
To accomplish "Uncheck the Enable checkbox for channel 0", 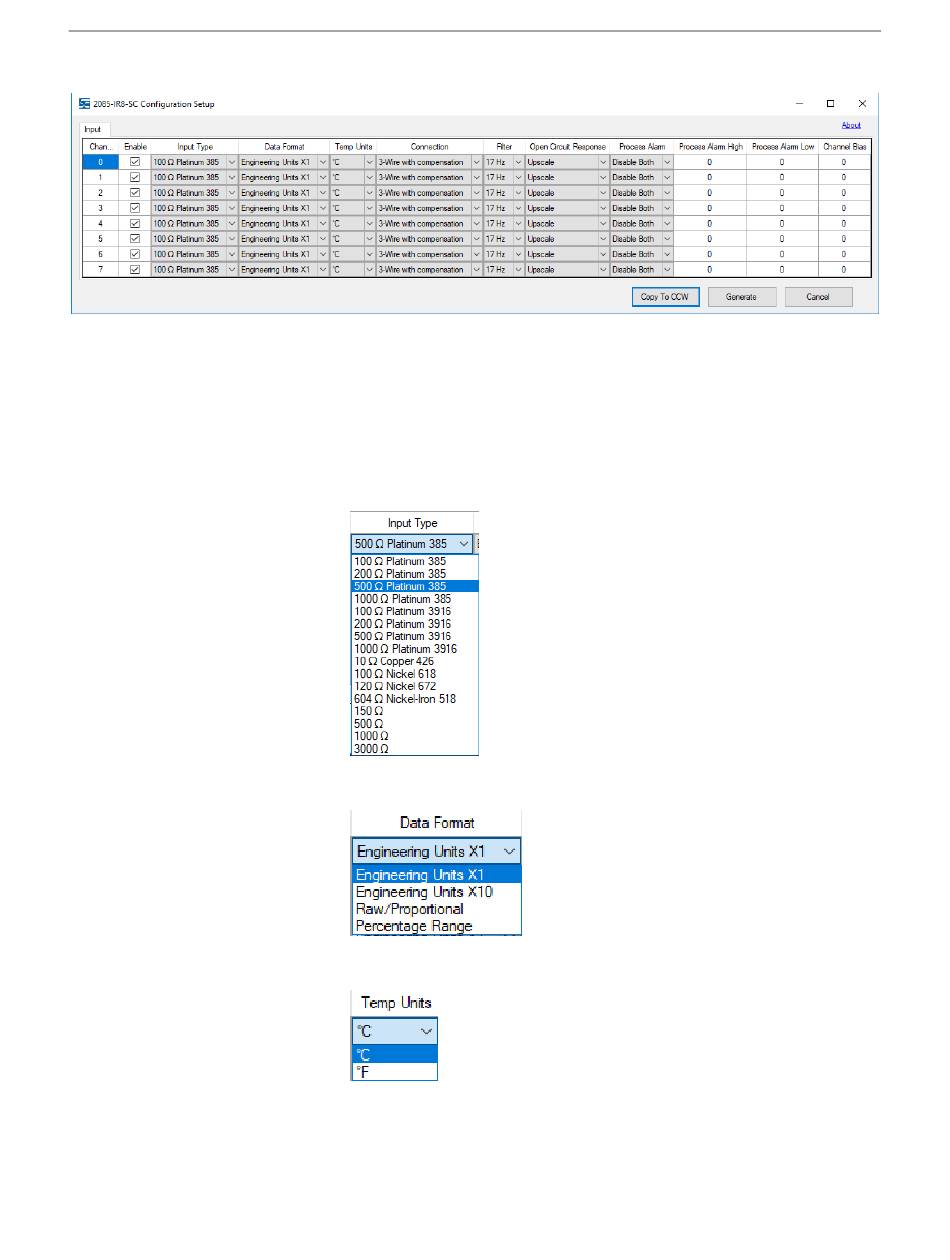I will (135, 162).
